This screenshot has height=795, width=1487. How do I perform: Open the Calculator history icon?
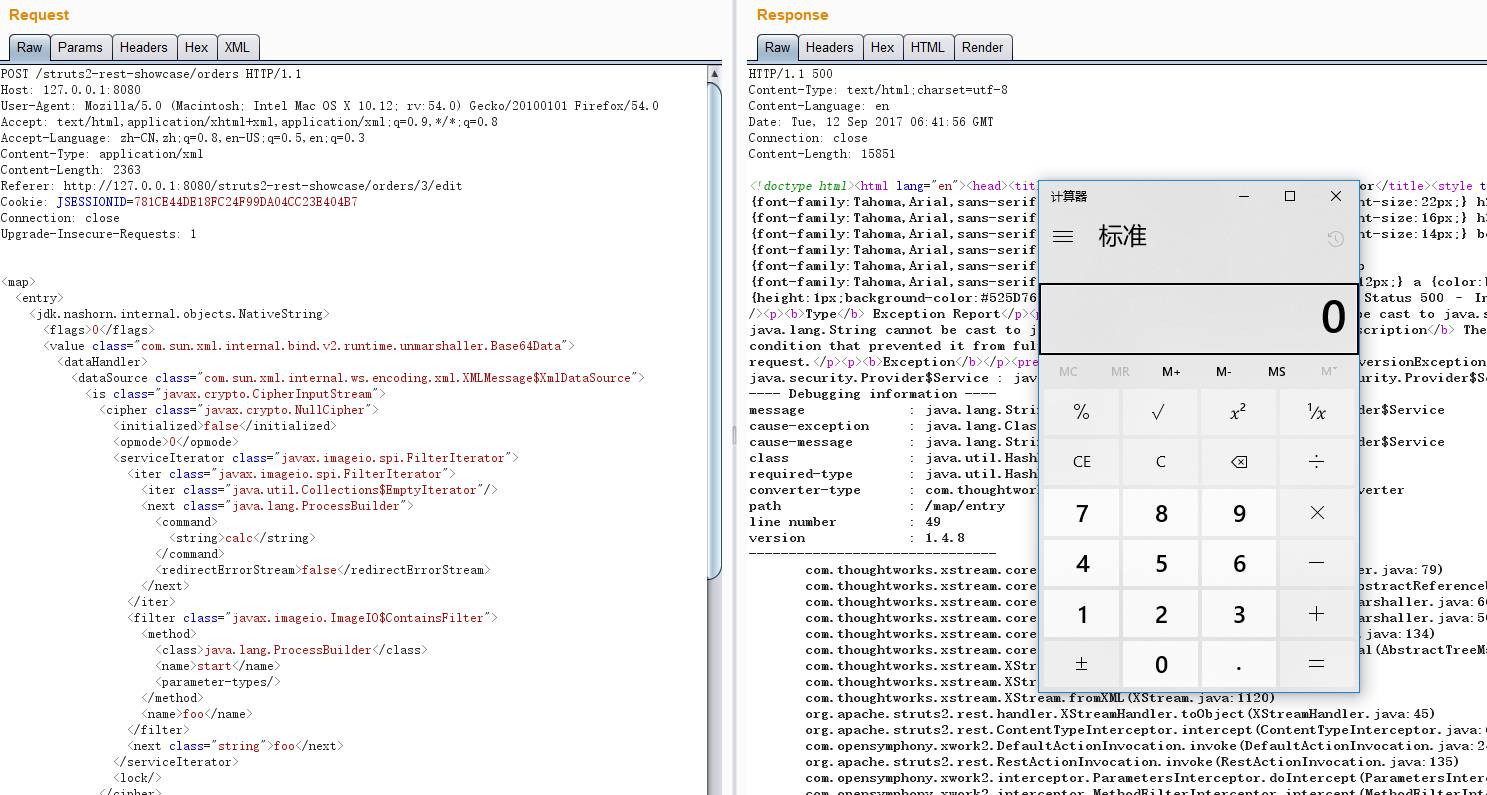pyautogui.click(x=1334, y=238)
